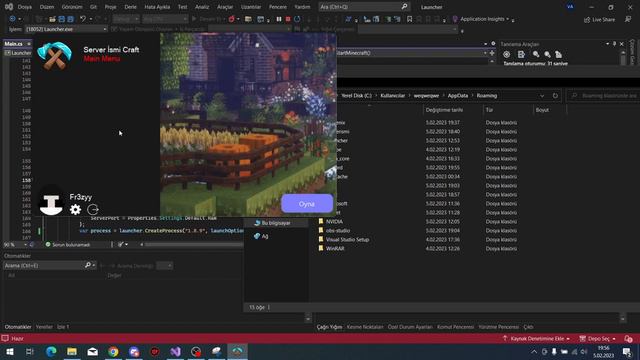Click the Live Share button
The image size is (640, 360).
(x=599, y=20)
